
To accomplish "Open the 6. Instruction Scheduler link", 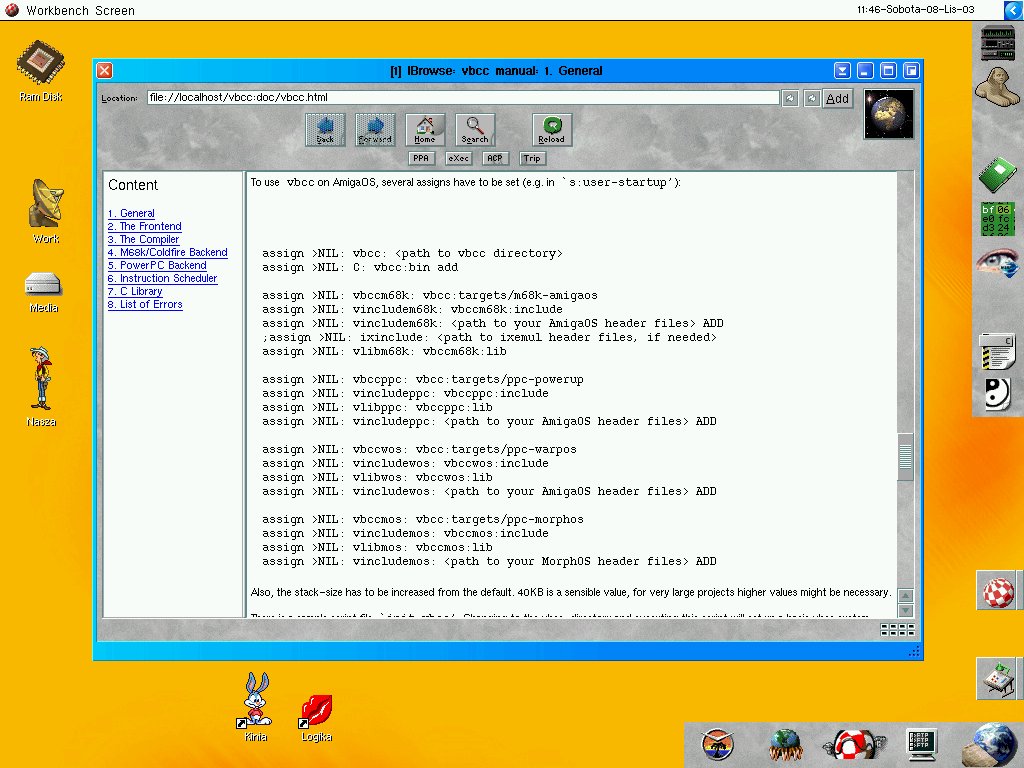I will (x=163, y=279).
